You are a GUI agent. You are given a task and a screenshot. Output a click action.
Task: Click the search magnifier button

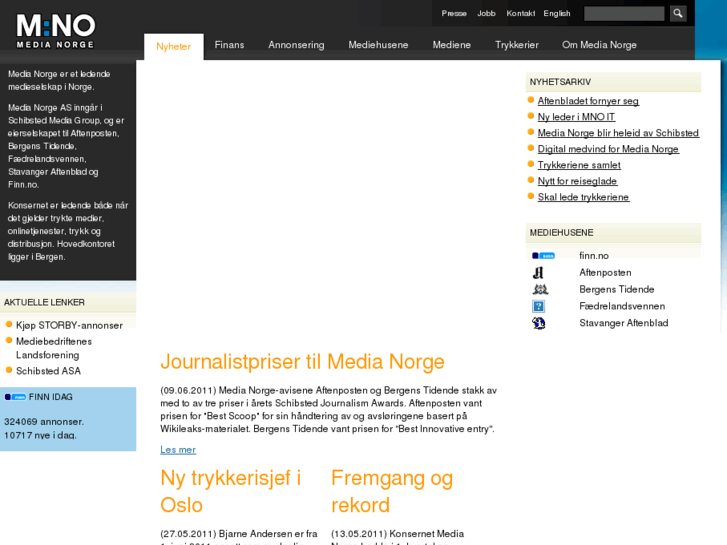678,13
